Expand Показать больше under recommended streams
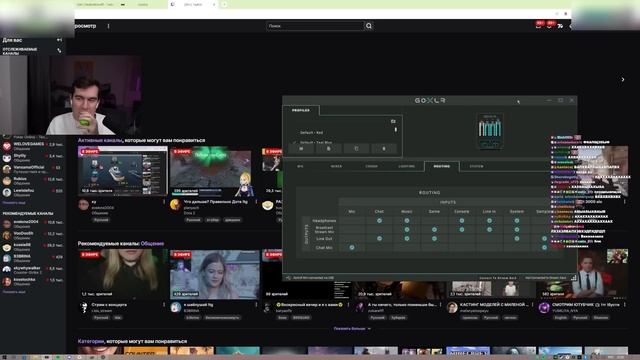The image size is (640, 360). (x=352, y=329)
